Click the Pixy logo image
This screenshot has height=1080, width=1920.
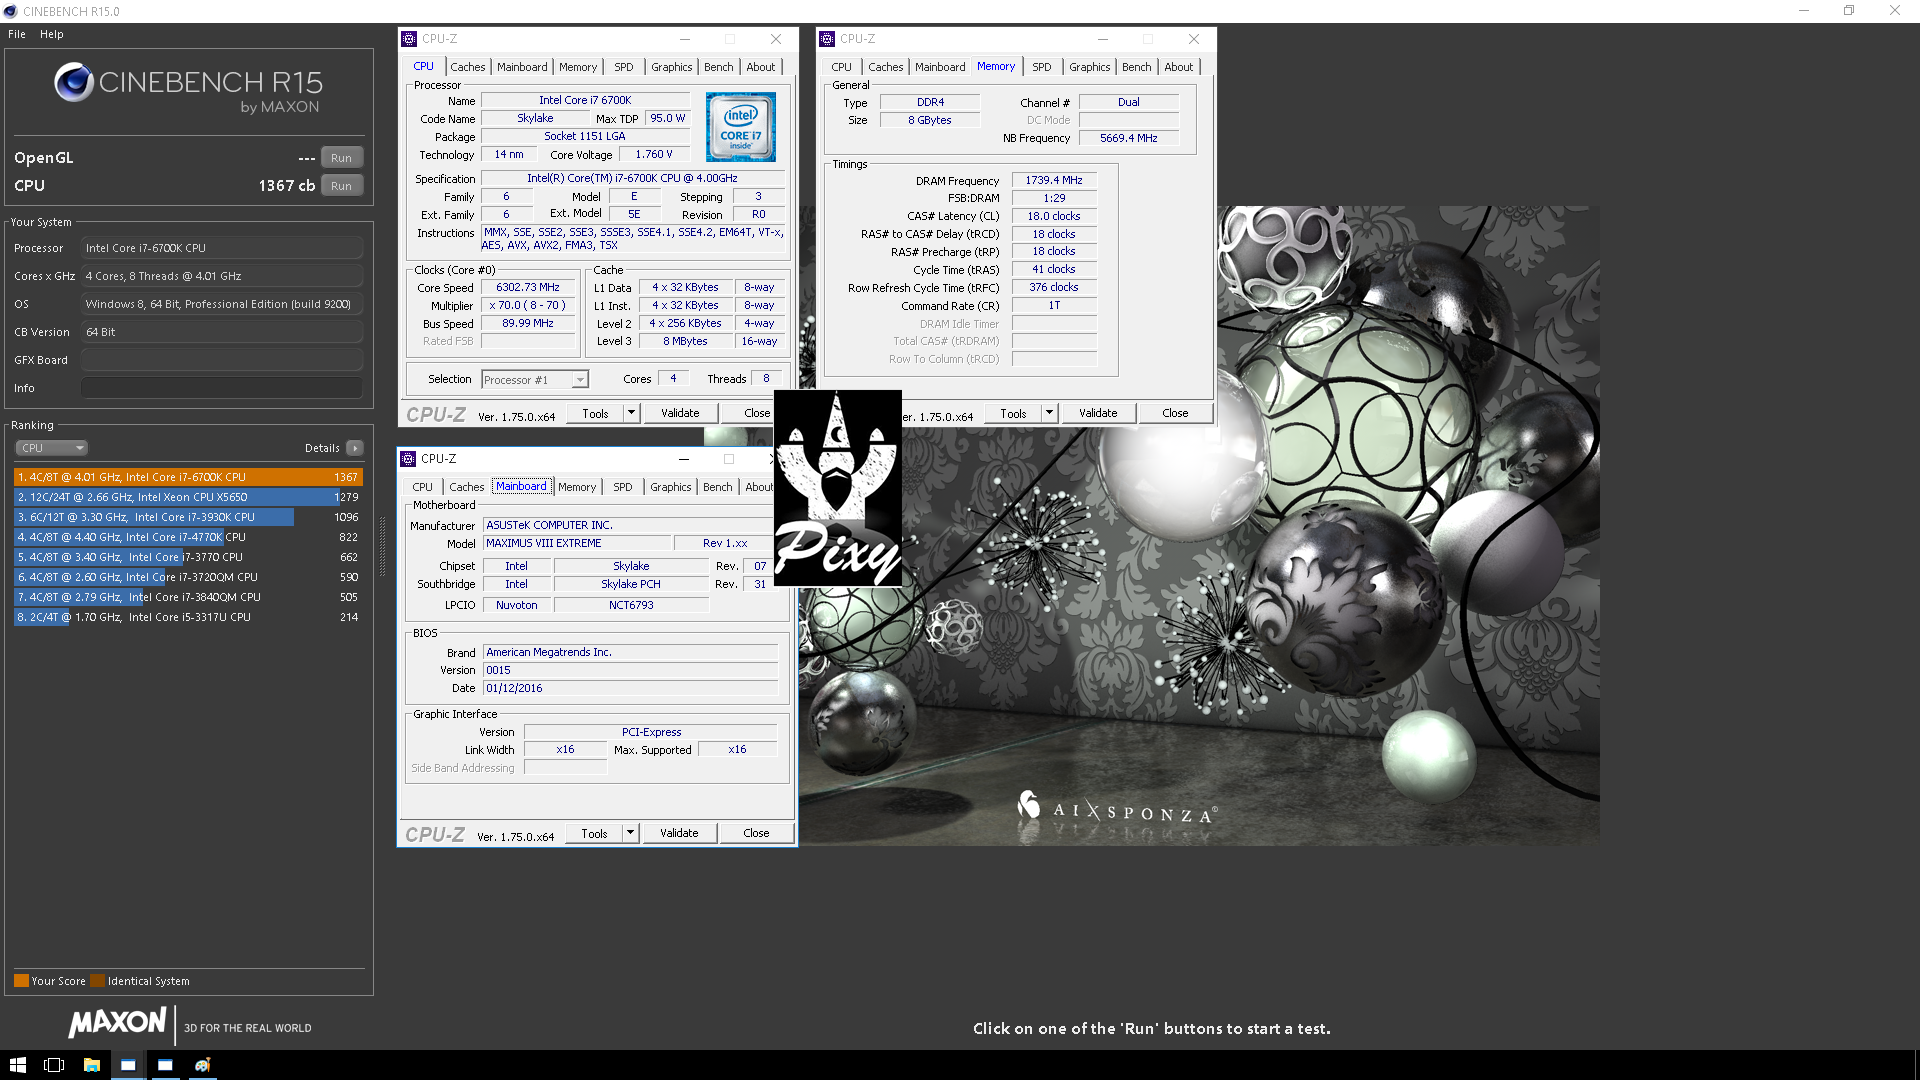[838, 488]
